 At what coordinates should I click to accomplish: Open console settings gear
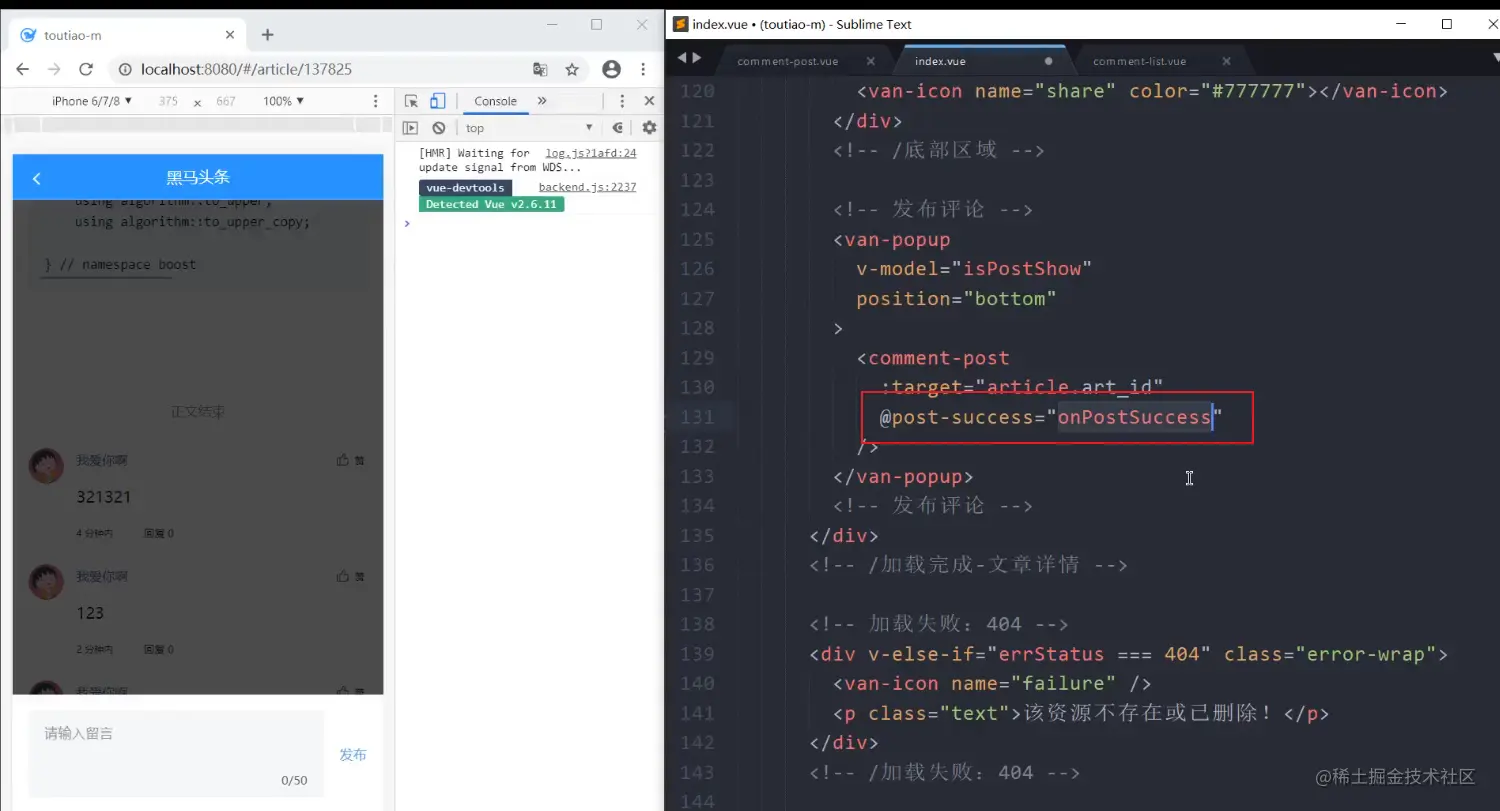click(649, 128)
